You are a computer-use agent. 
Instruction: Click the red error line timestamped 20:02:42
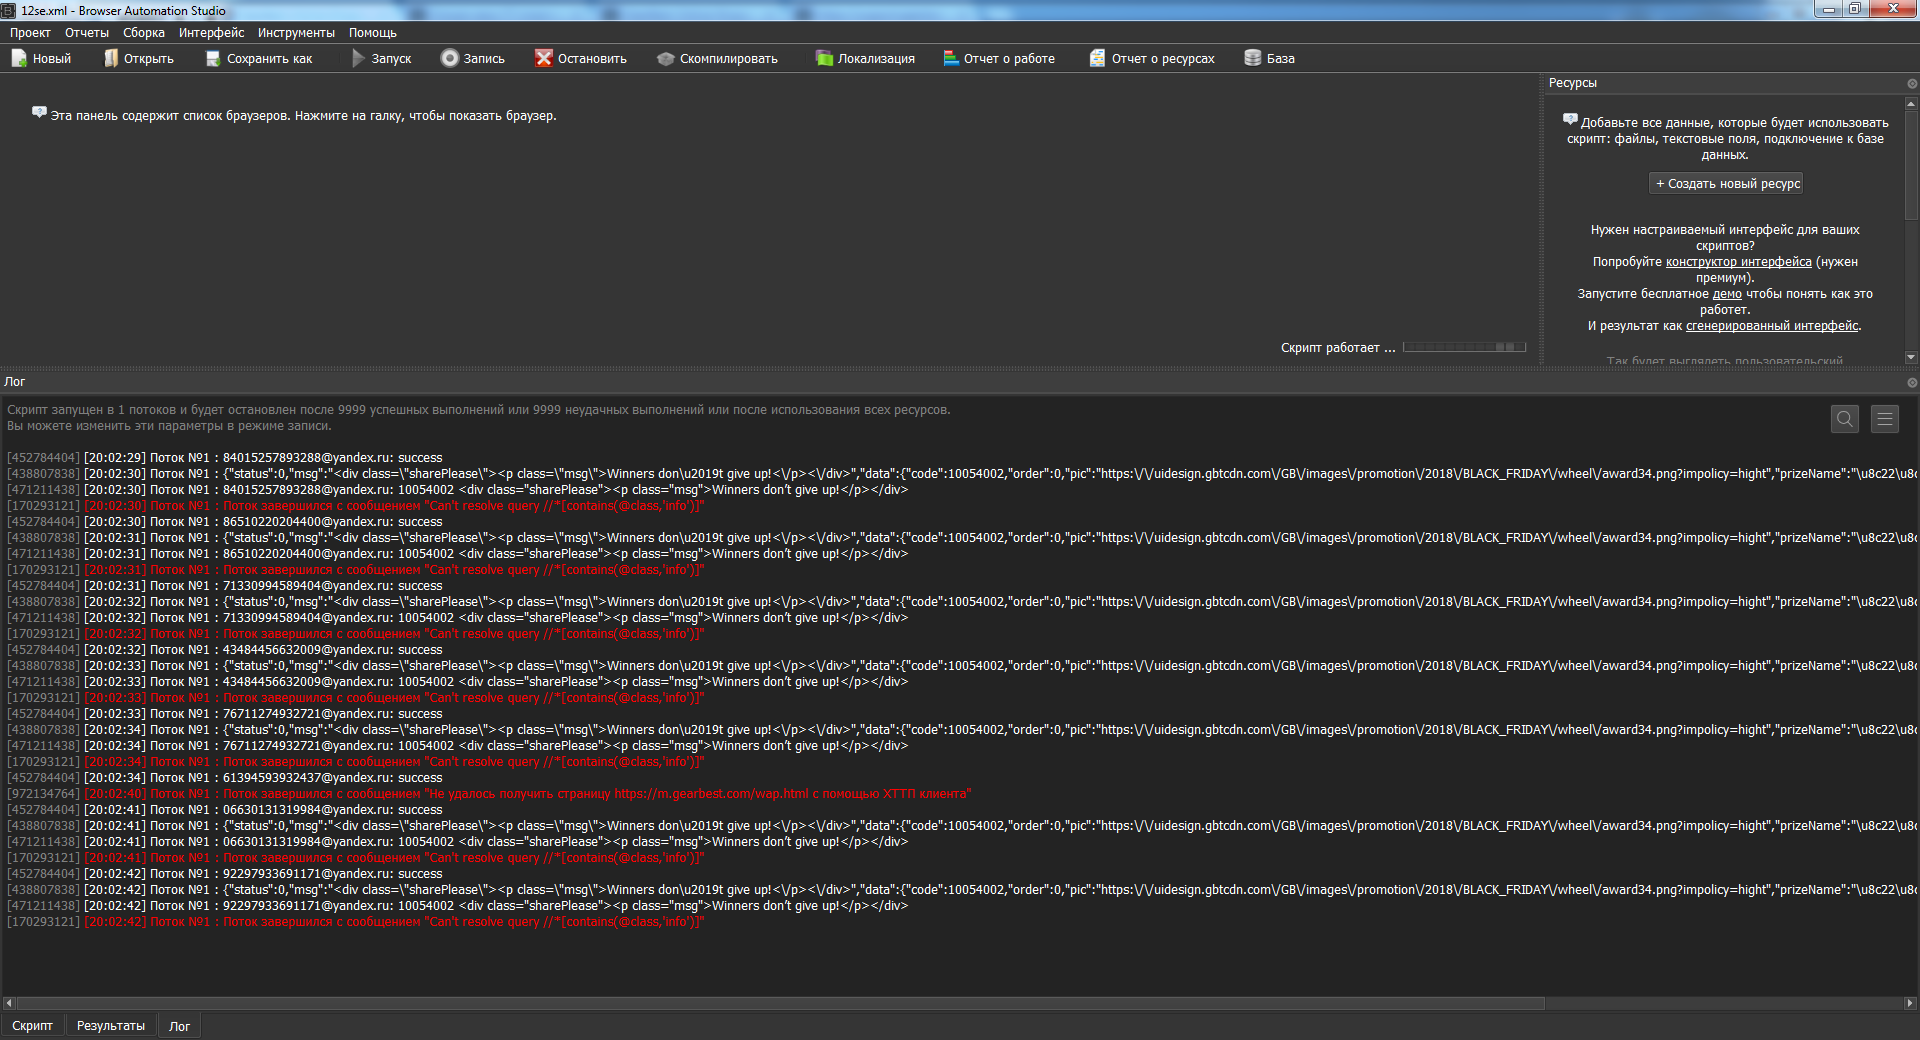356,922
